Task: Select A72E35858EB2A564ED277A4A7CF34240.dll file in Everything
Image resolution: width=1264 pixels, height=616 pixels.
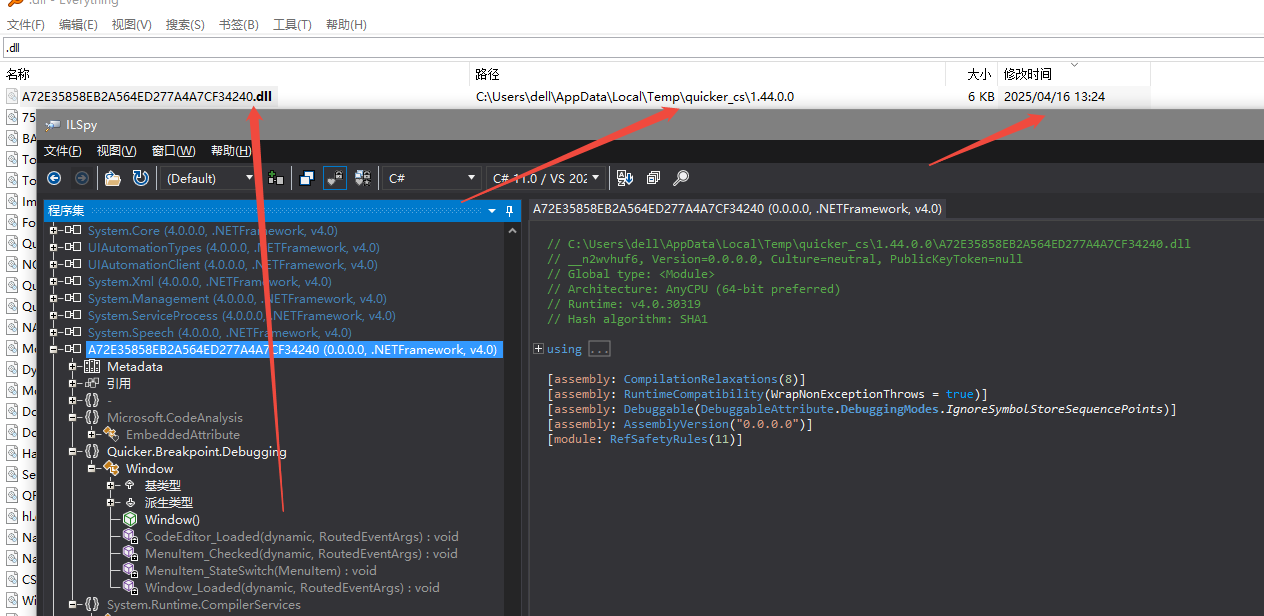Action: pos(147,97)
